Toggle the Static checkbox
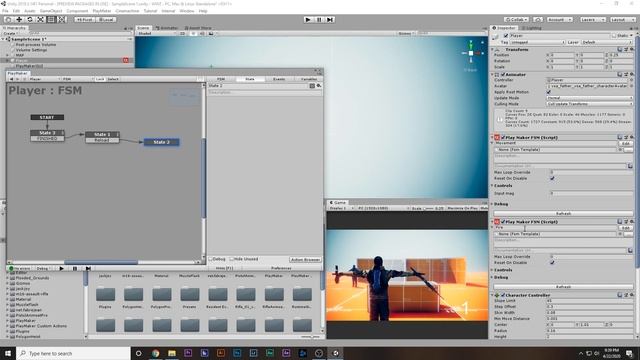640x360 pixels. click(x=613, y=36)
